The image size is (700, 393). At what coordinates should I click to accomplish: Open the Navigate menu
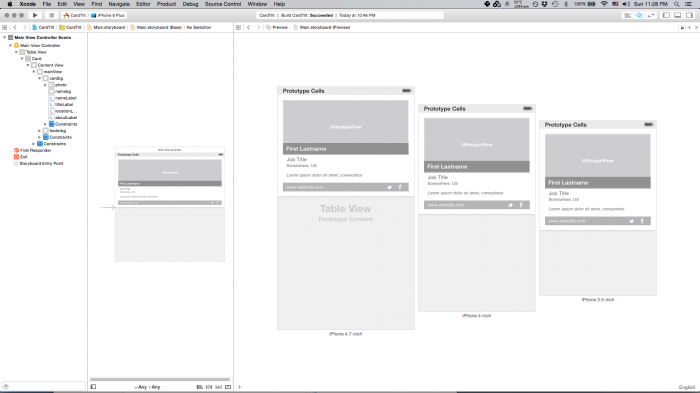119,4
